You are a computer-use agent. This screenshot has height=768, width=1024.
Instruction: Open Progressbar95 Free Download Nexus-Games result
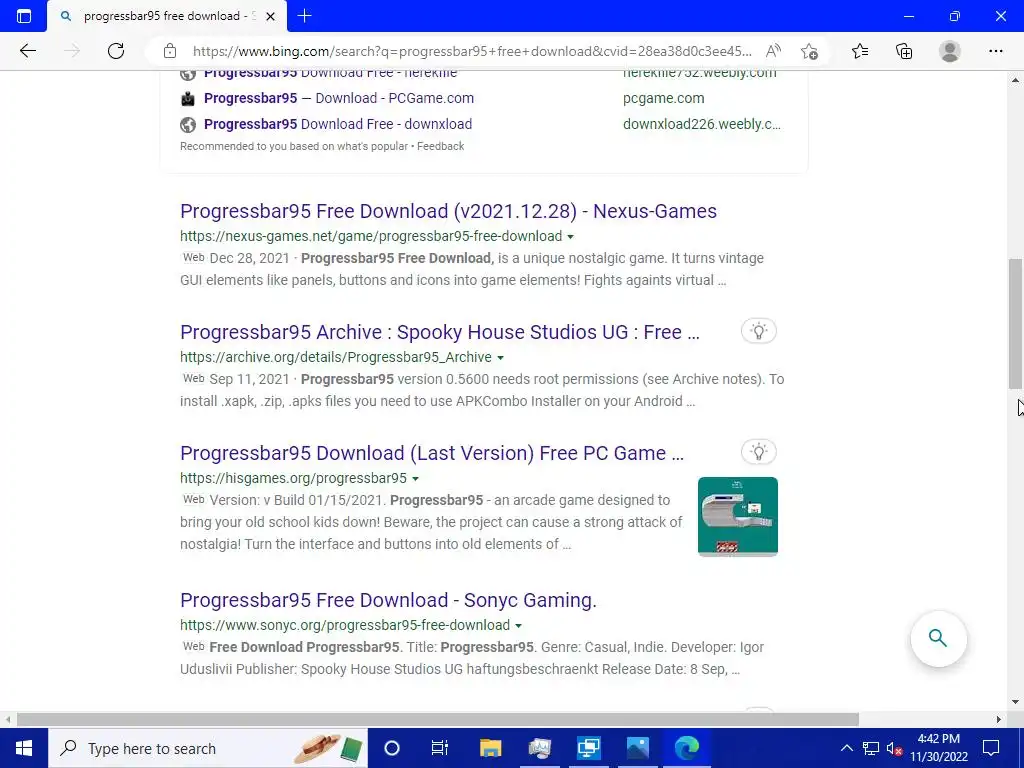448,211
